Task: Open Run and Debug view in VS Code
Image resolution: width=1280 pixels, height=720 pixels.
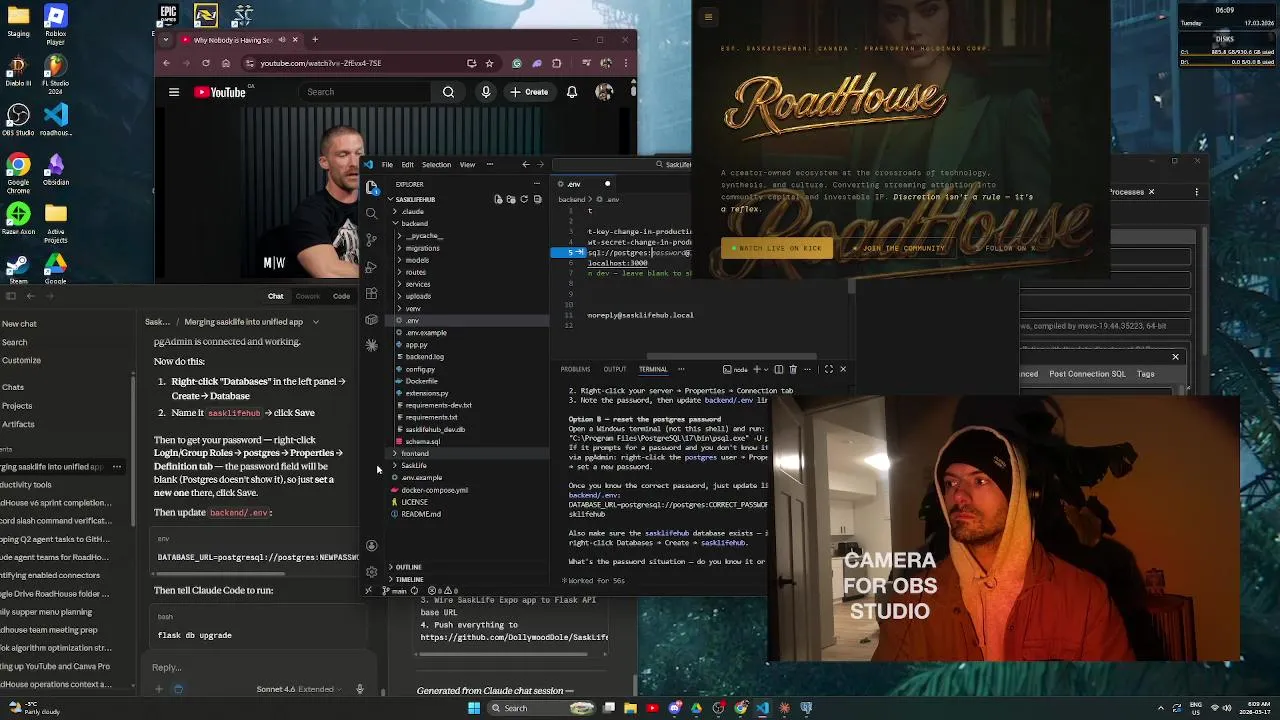Action: coord(372,267)
